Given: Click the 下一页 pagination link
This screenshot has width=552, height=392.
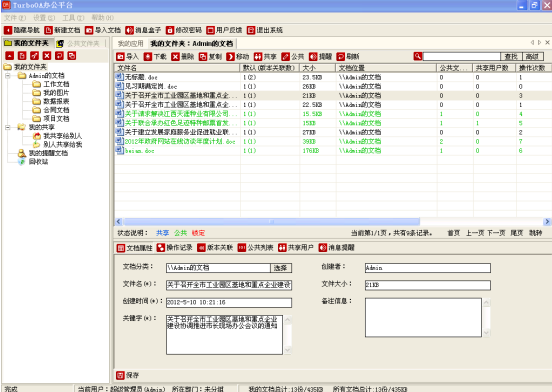Looking at the screenshot, I should 496,233.
